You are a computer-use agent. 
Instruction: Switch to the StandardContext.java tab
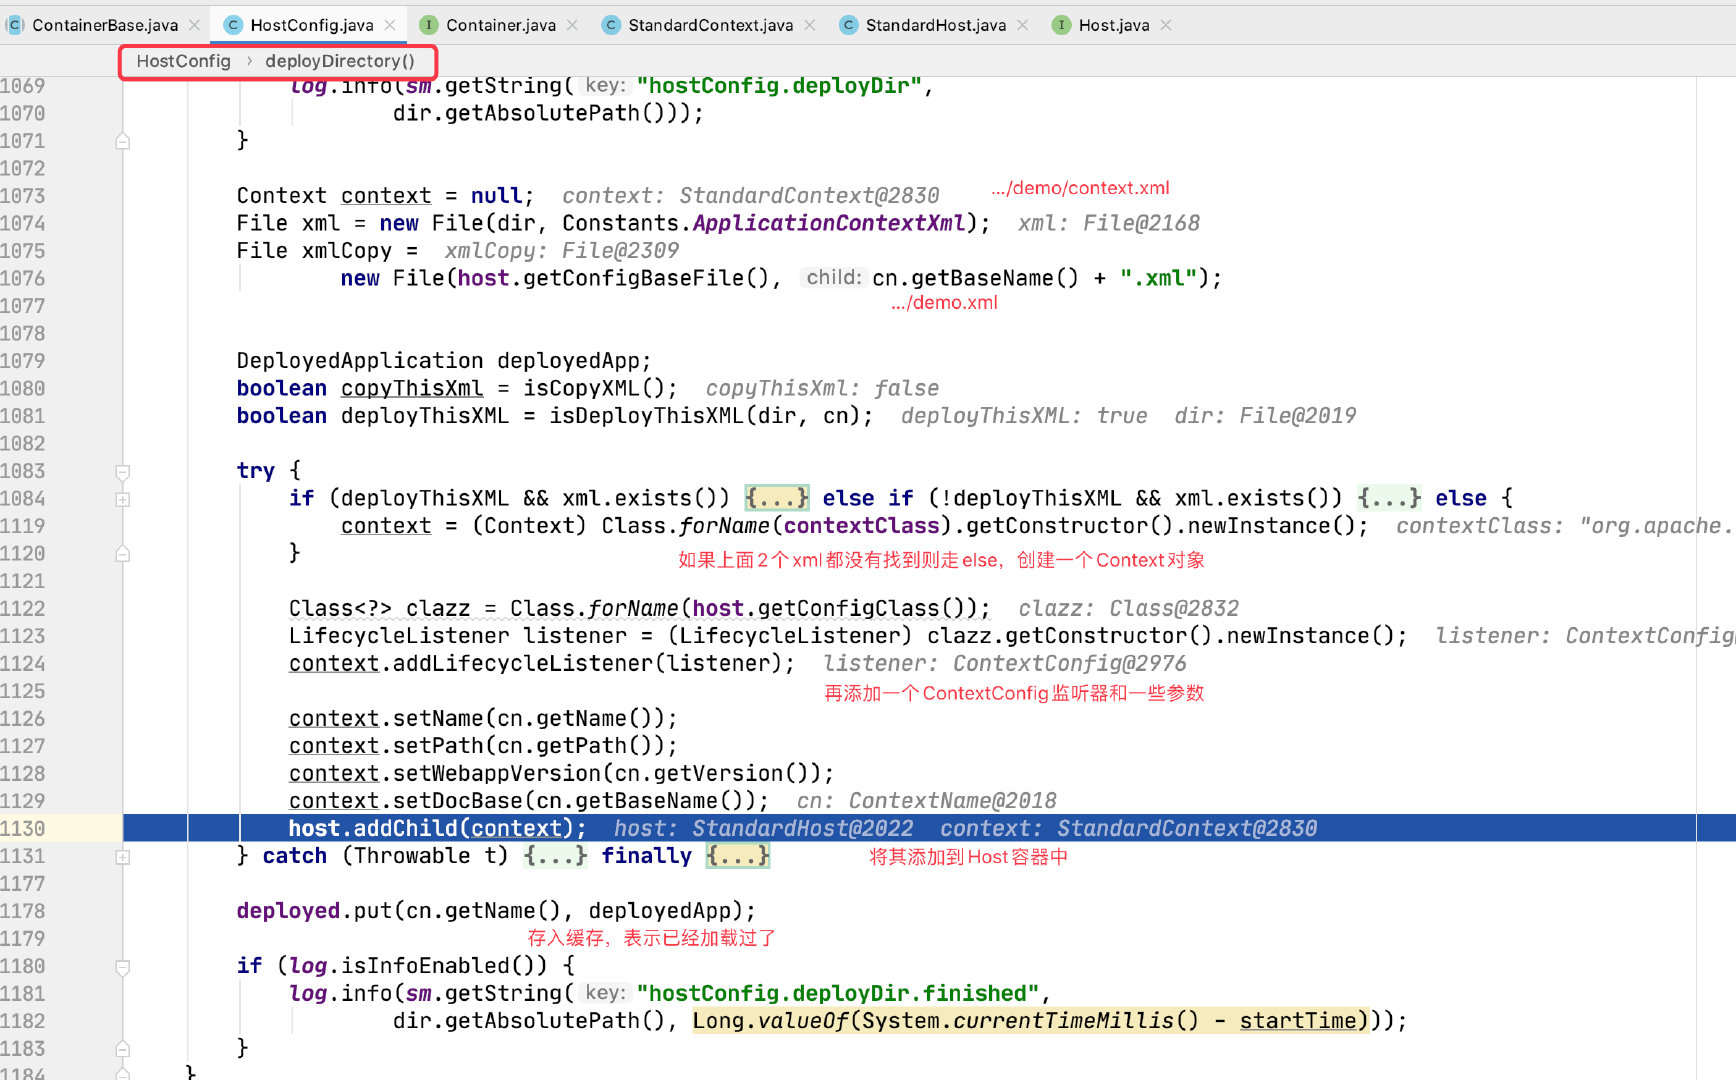click(x=710, y=25)
